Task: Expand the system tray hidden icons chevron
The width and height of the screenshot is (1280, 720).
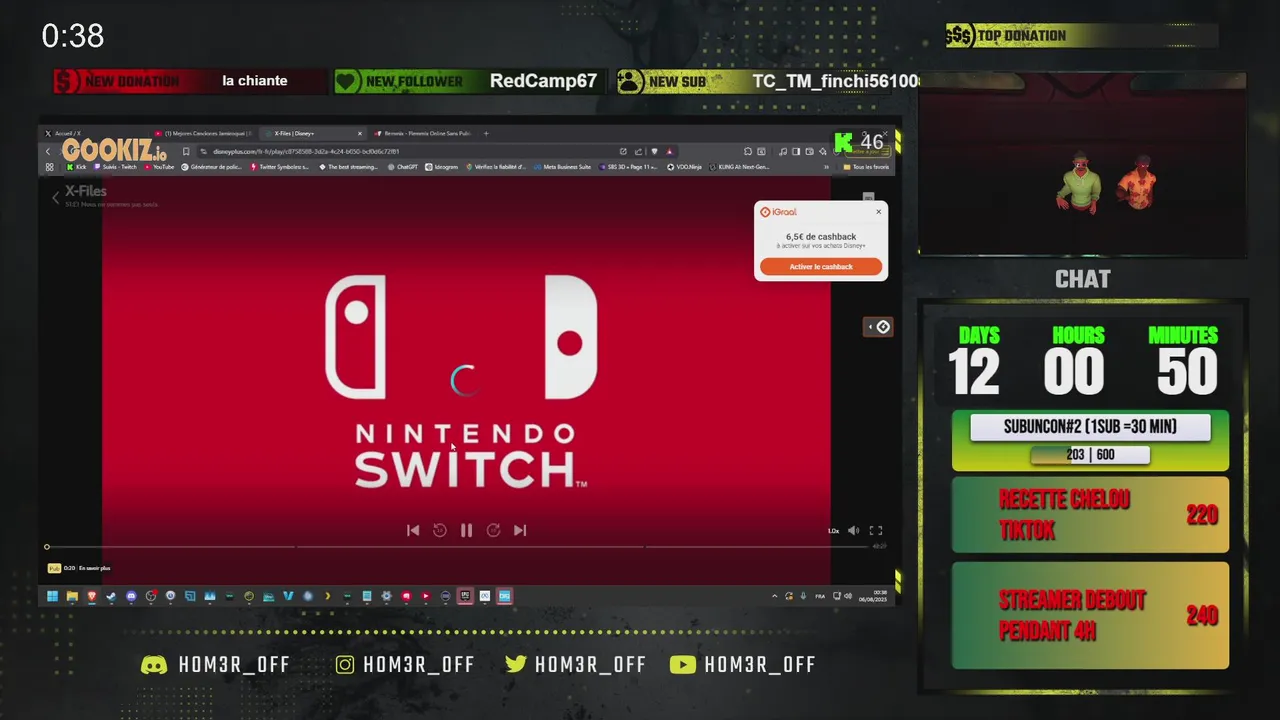Action: (x=774, y=596)
